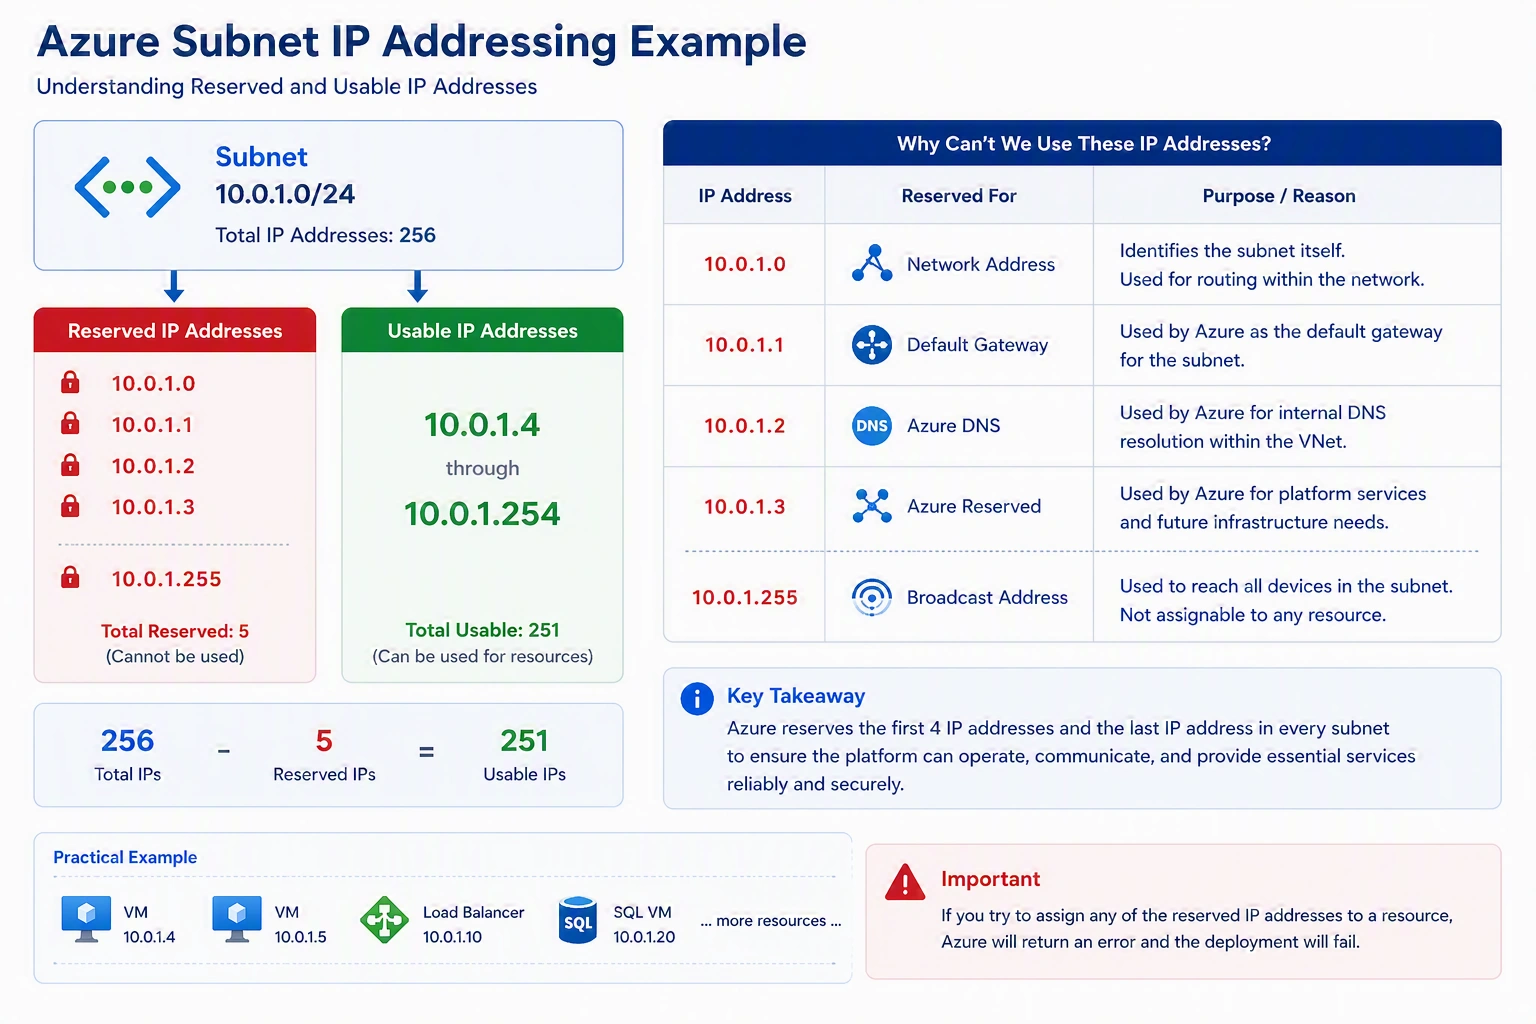Click the 'Load Balancer' 10.0.1.10 label
This screenshot has width=1536, height=1024.
(473, 925)
